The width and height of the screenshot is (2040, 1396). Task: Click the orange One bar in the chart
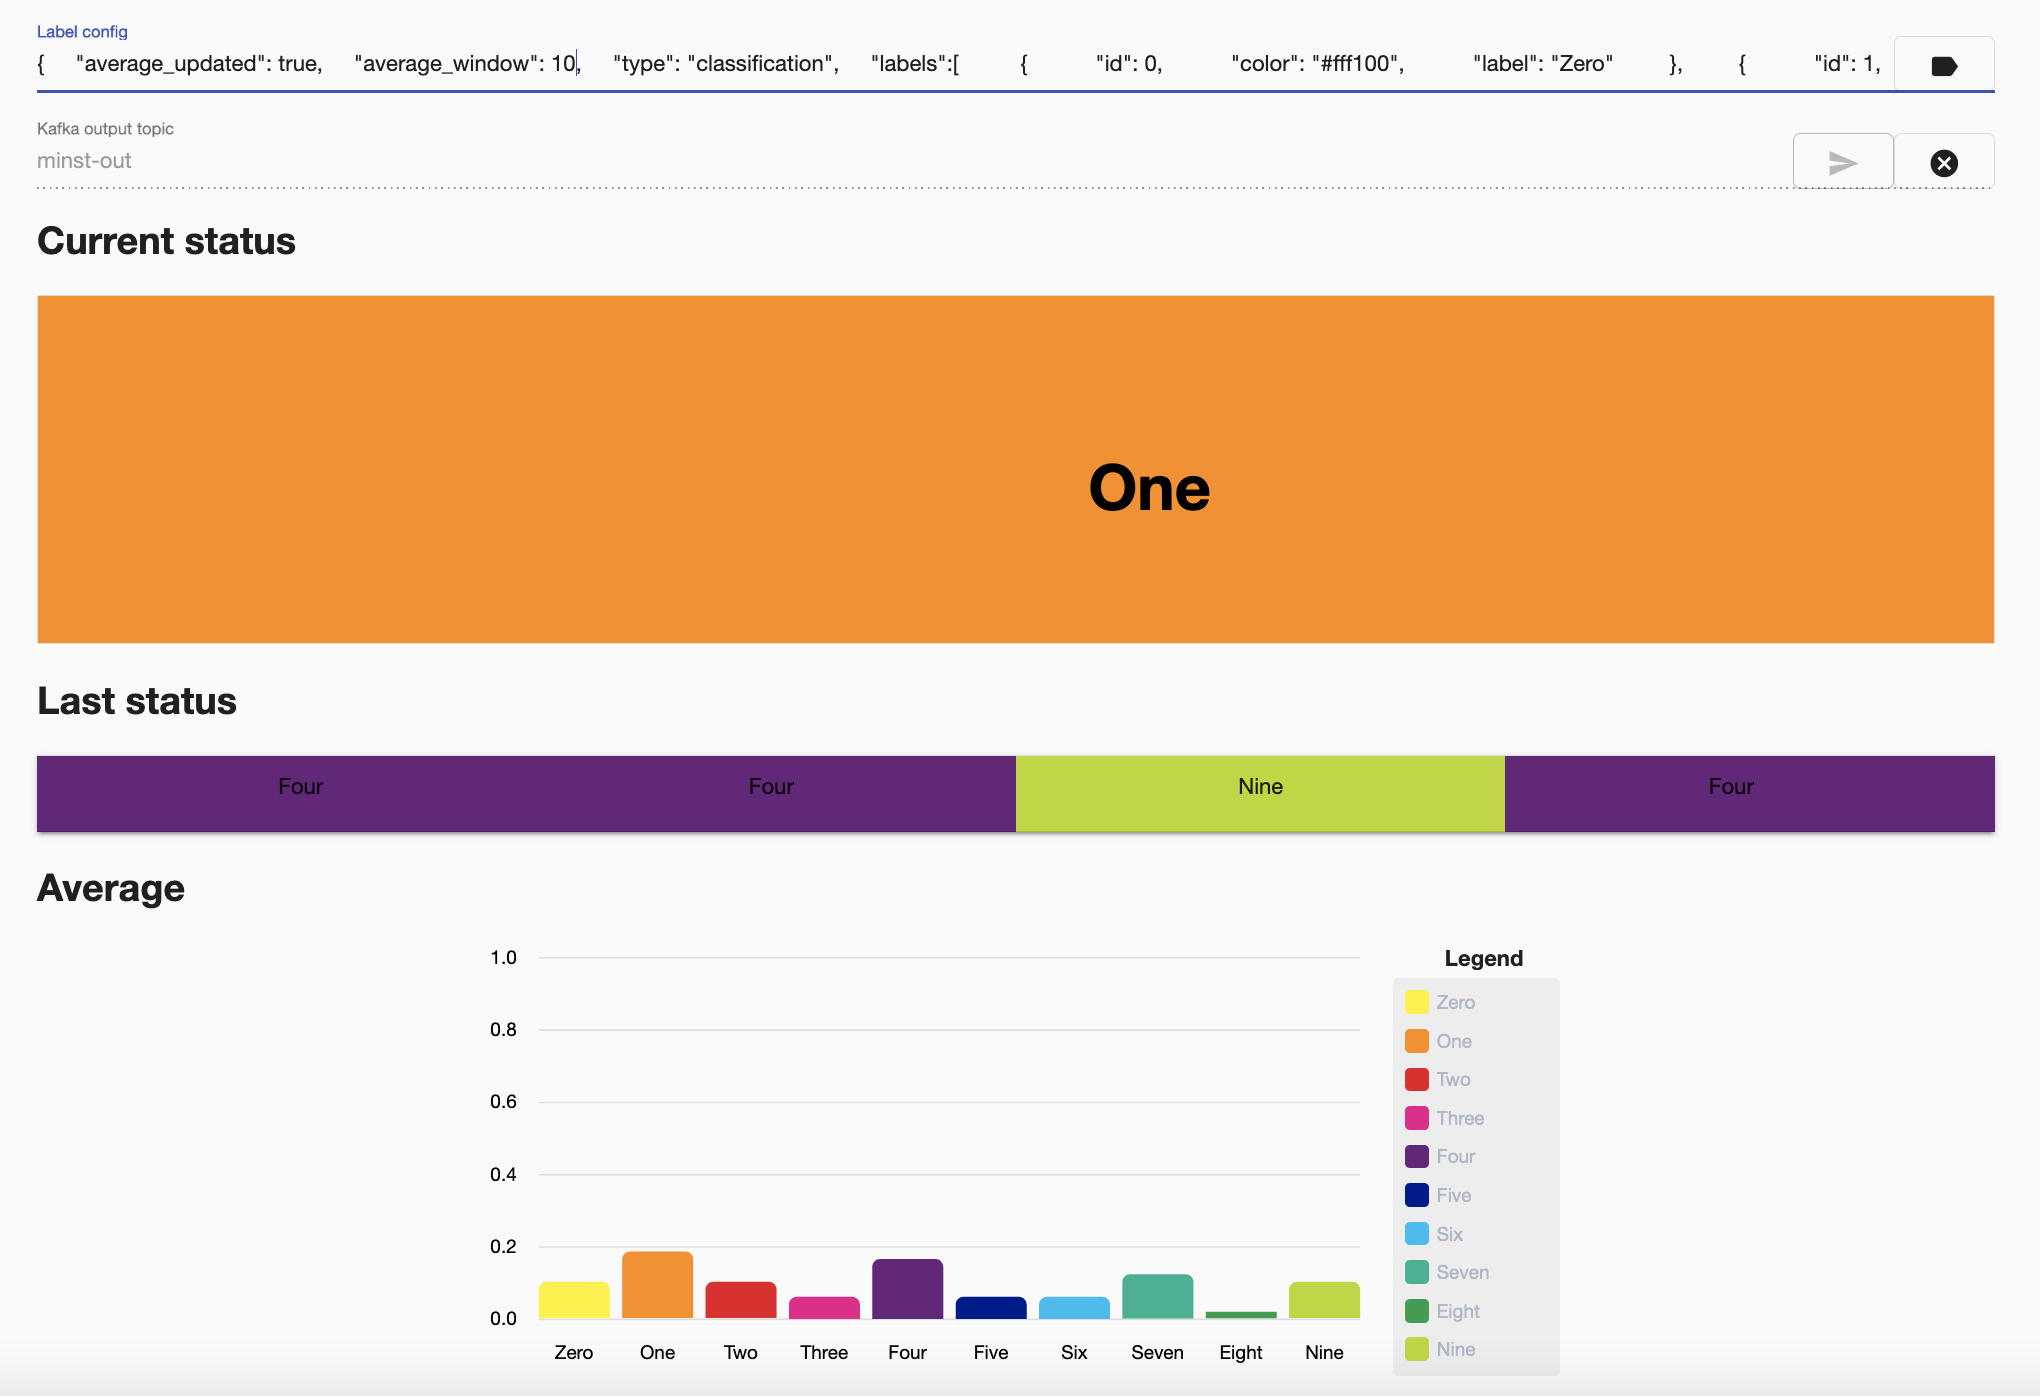click(657, 1285)
